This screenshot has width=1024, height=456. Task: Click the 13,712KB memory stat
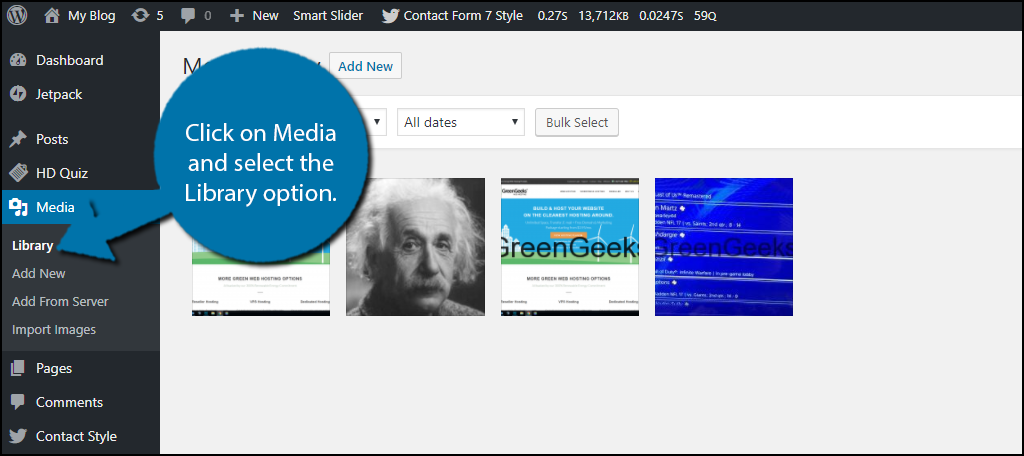point(603,16)
